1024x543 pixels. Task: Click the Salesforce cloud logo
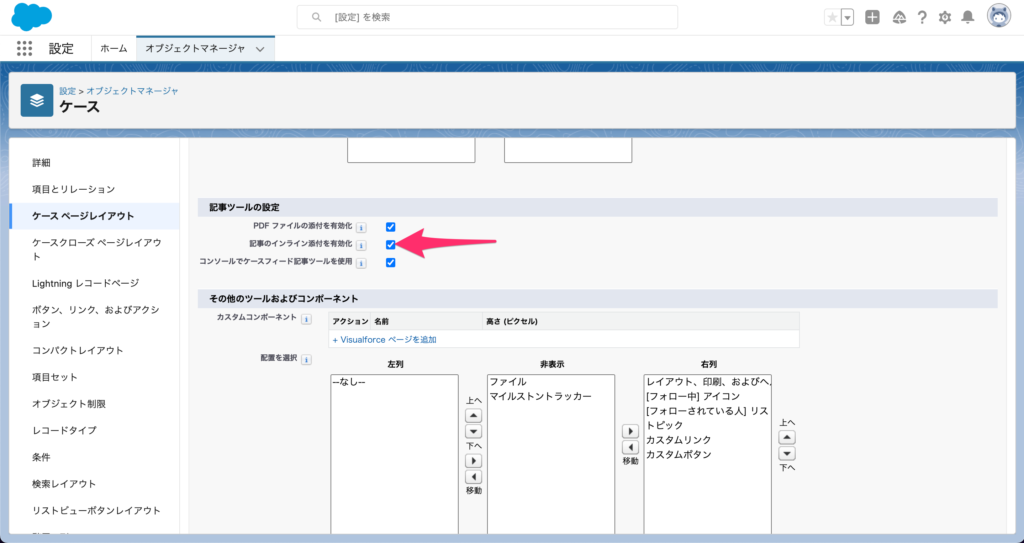tap(31, 17)
